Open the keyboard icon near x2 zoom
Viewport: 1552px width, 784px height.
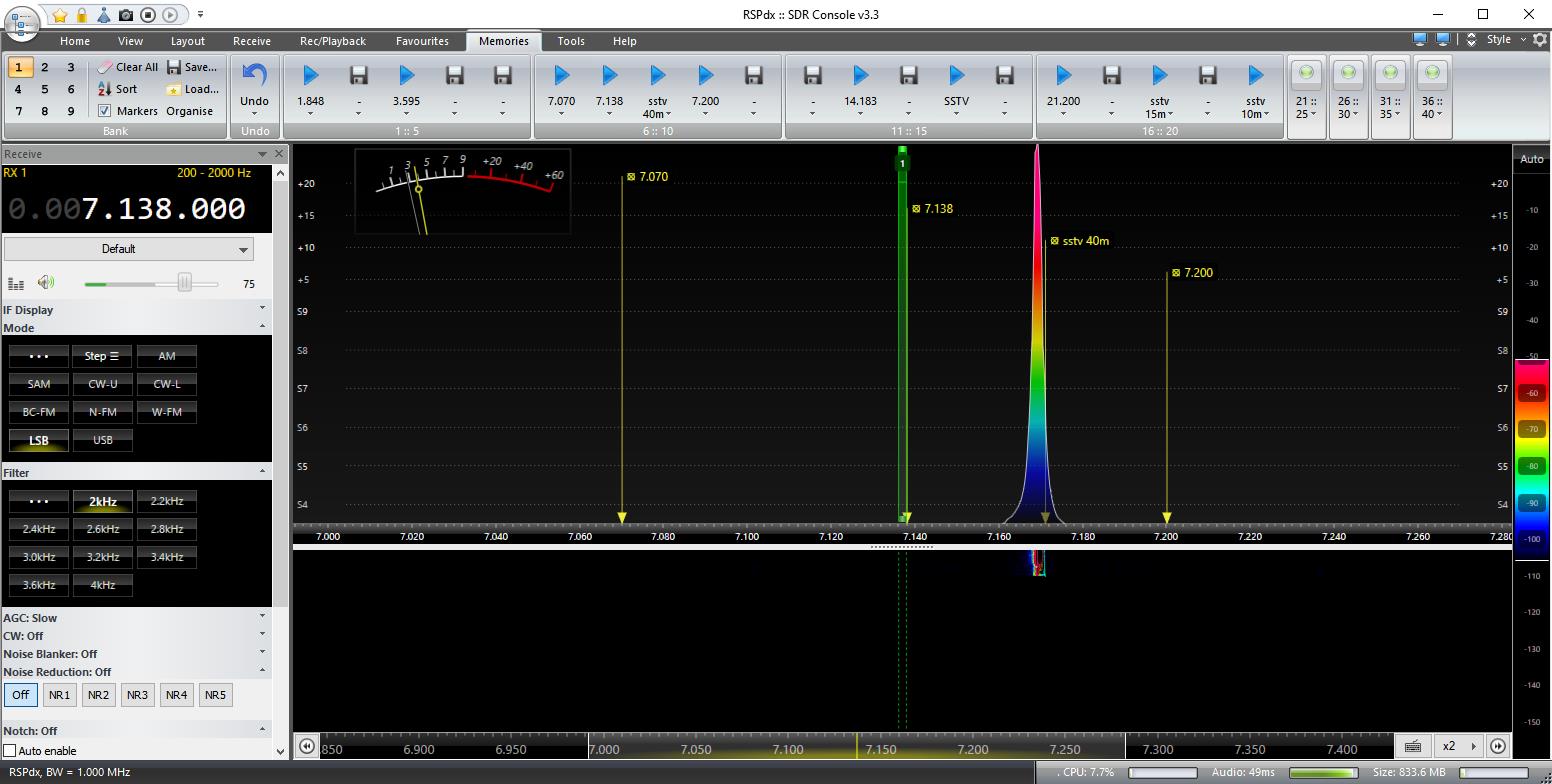[1412, 746]
